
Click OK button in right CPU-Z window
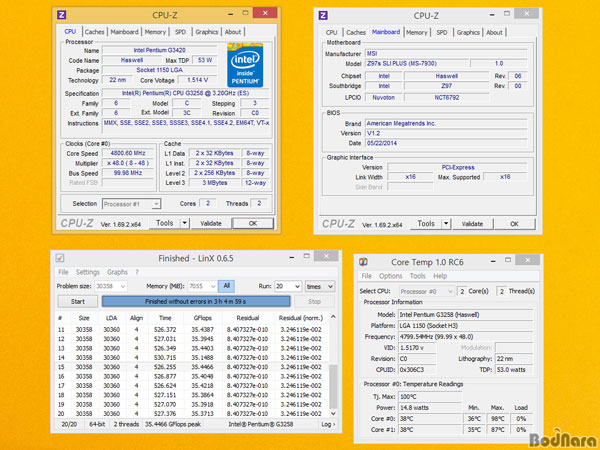coord(514,223)
